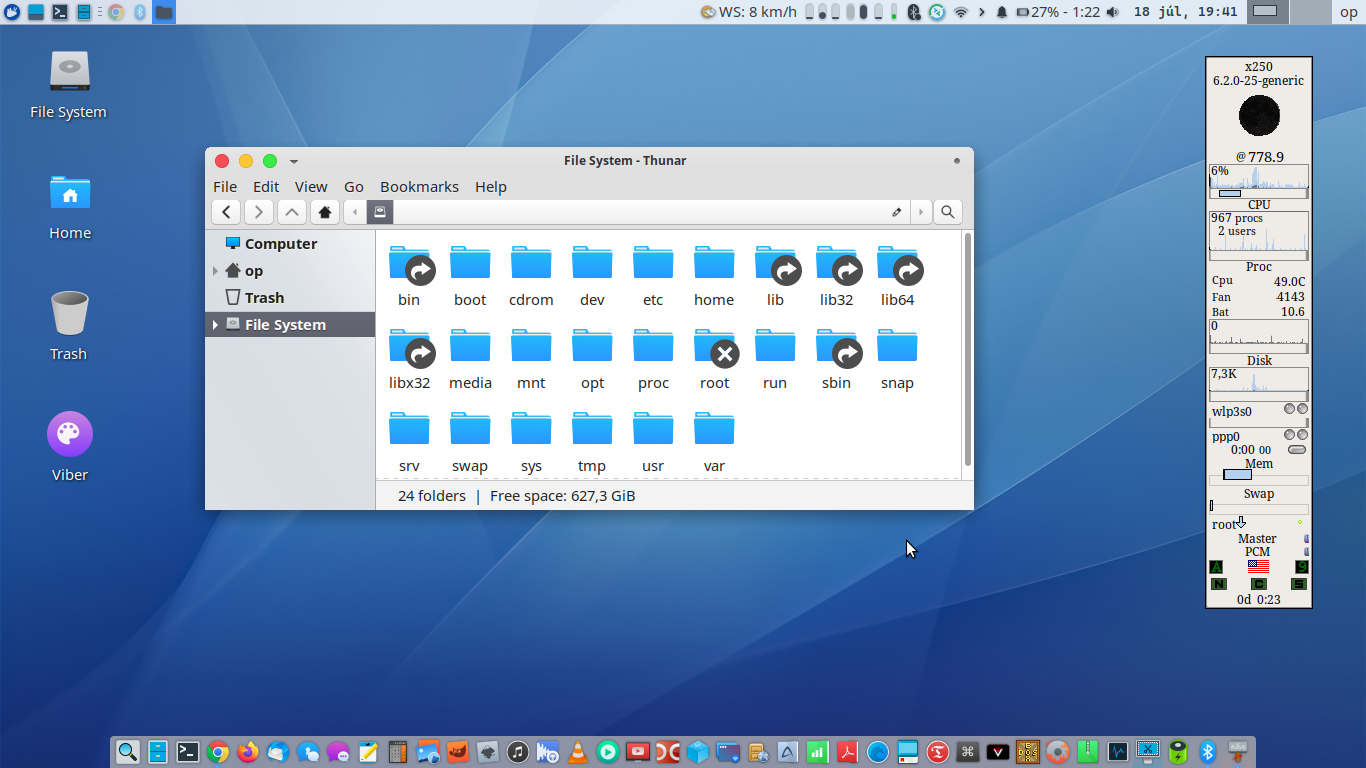Click the dock search magnifier
1366x768 pixels.
[x=127, y=752]
